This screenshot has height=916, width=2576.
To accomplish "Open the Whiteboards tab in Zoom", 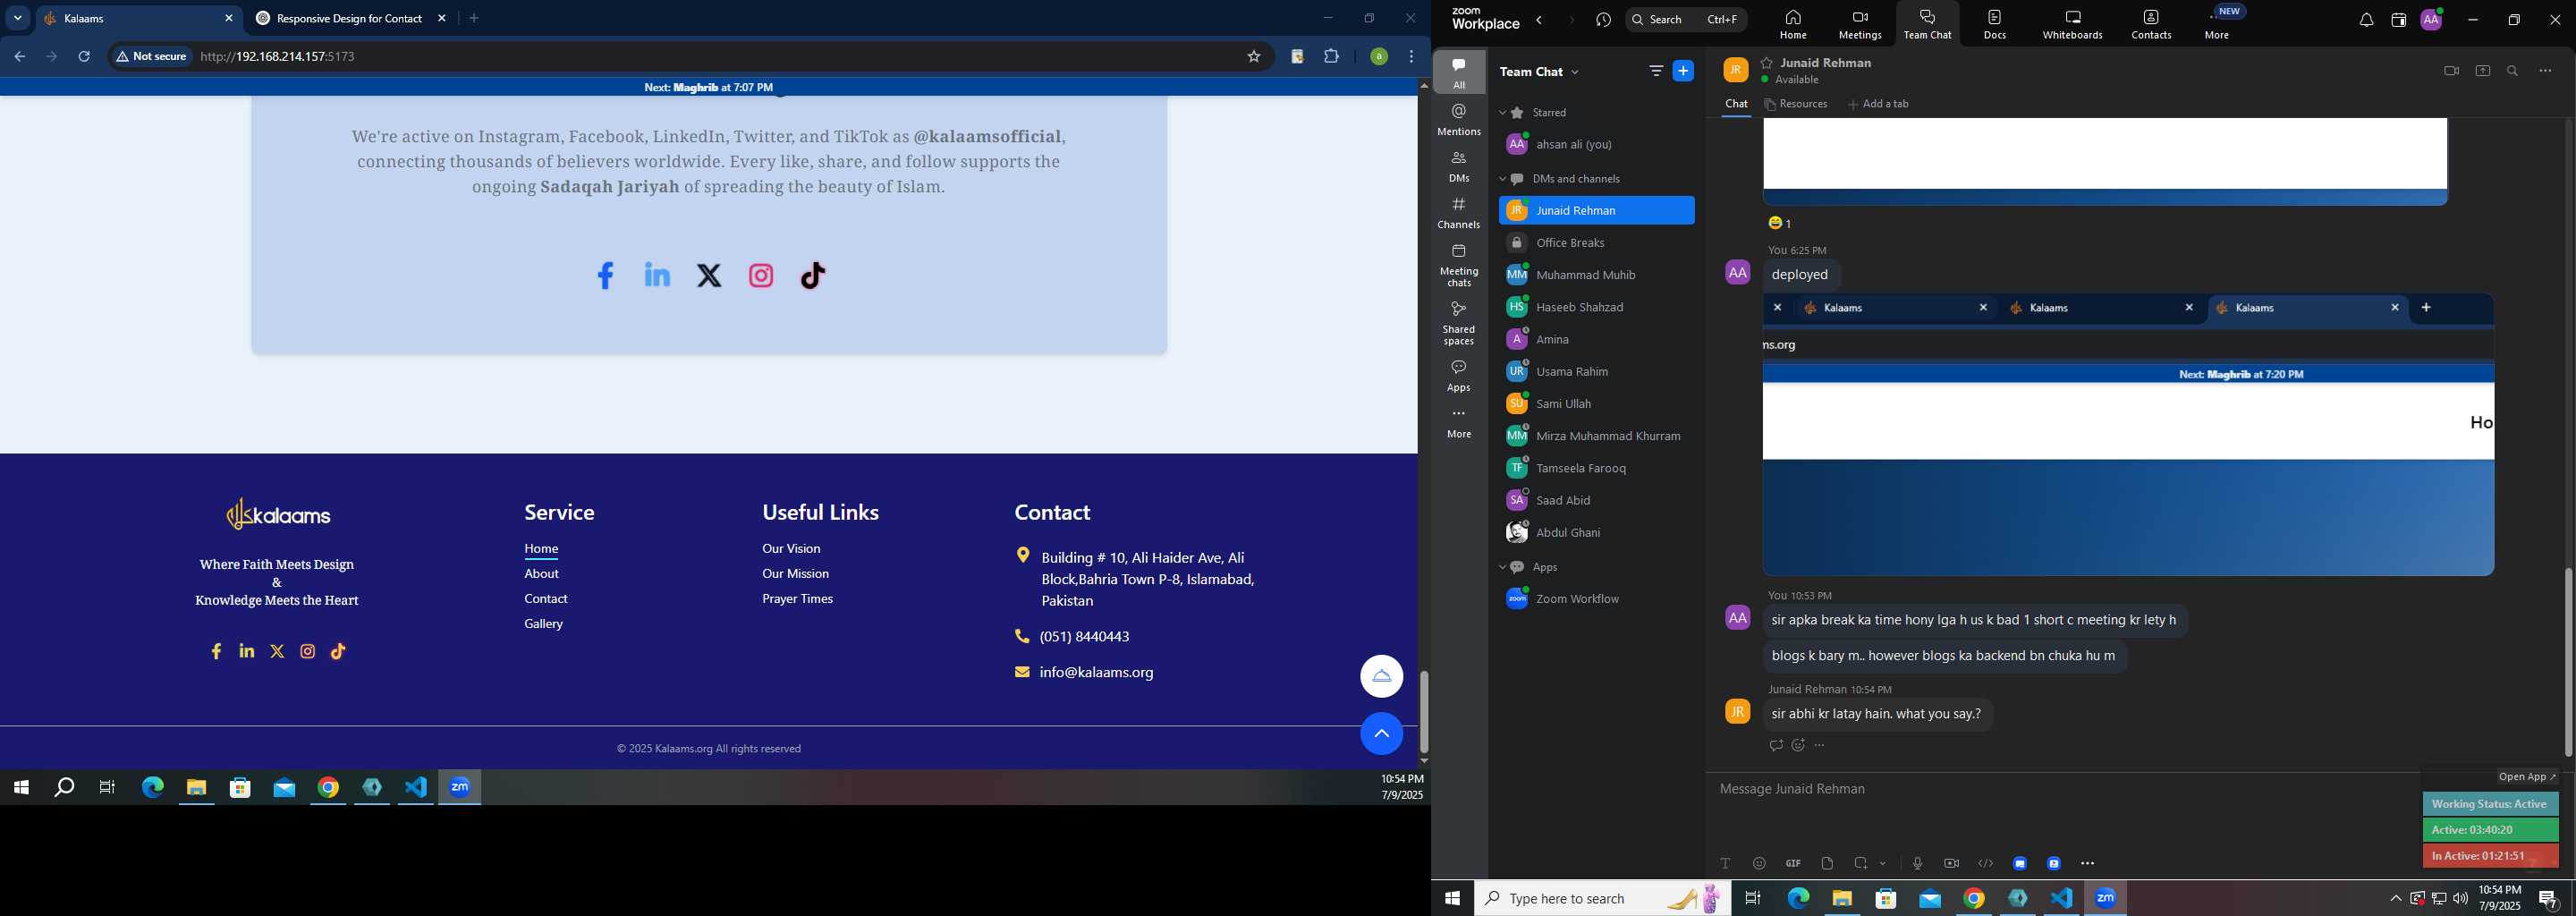I will pyautogui.click(x=2072, y=24).
